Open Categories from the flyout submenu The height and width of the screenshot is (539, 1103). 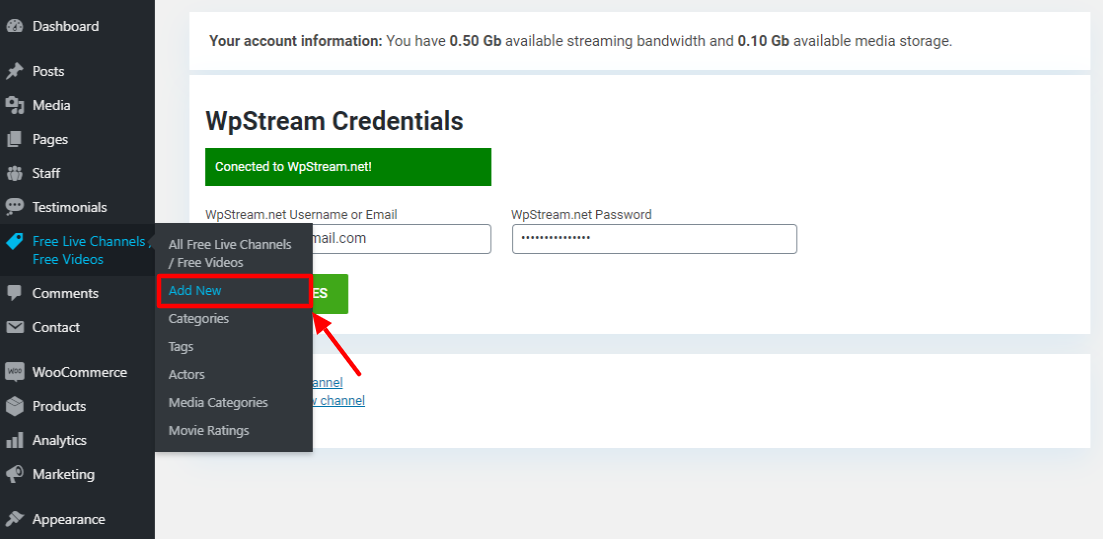point(198,319)
